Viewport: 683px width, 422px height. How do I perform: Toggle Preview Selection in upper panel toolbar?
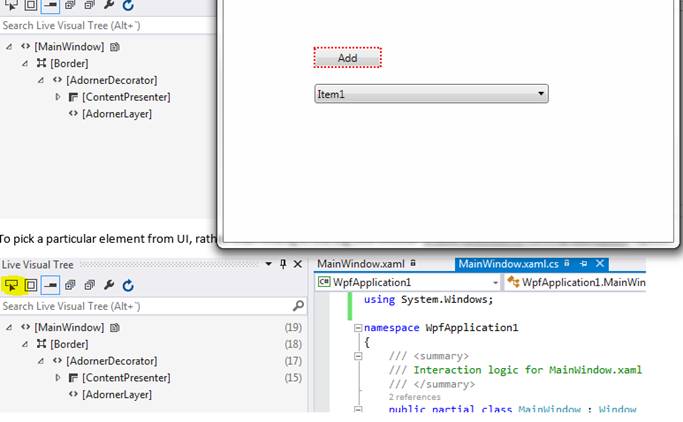(50, 5)
